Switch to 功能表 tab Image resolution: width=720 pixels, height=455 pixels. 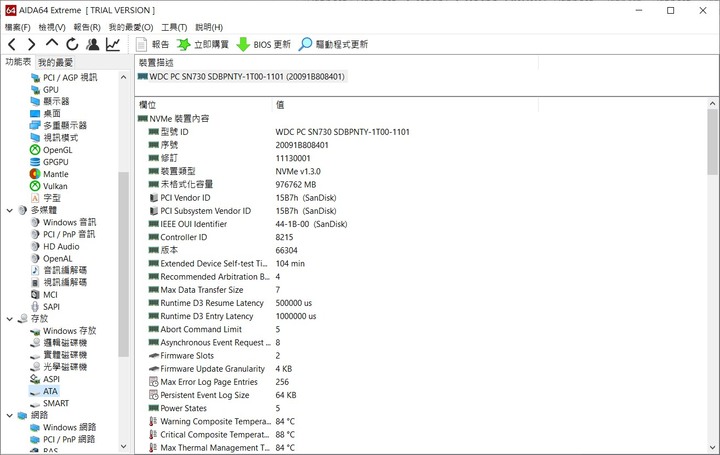point(18,62)
